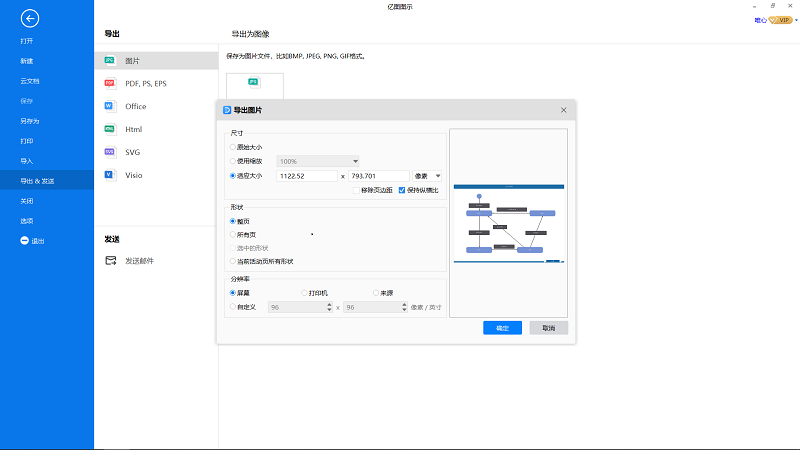Pick the Html export icon
Image resolution: width=800 pixels, height=450 pixels.
(110, 129)
